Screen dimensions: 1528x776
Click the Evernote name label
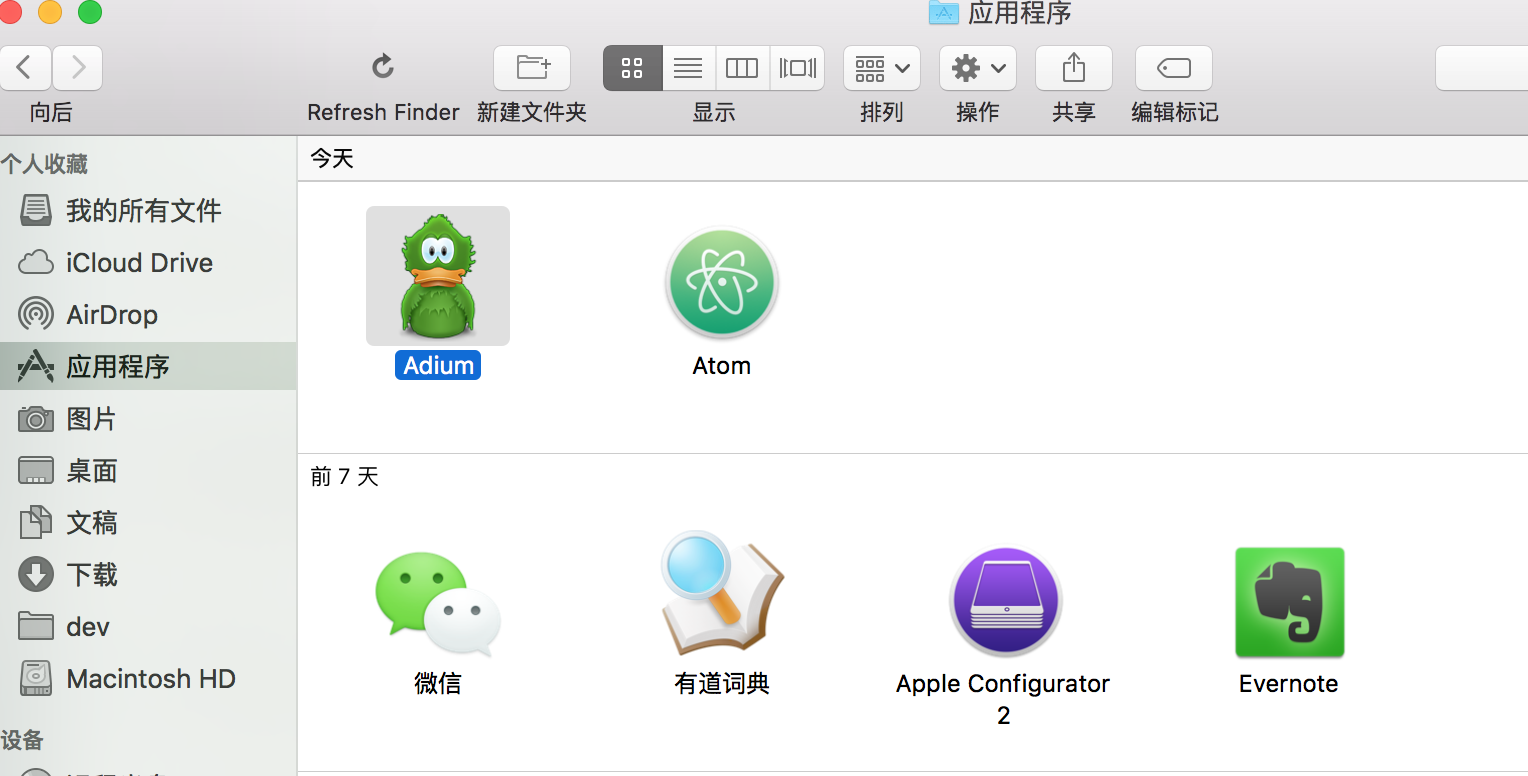(x=1288, y=684)
